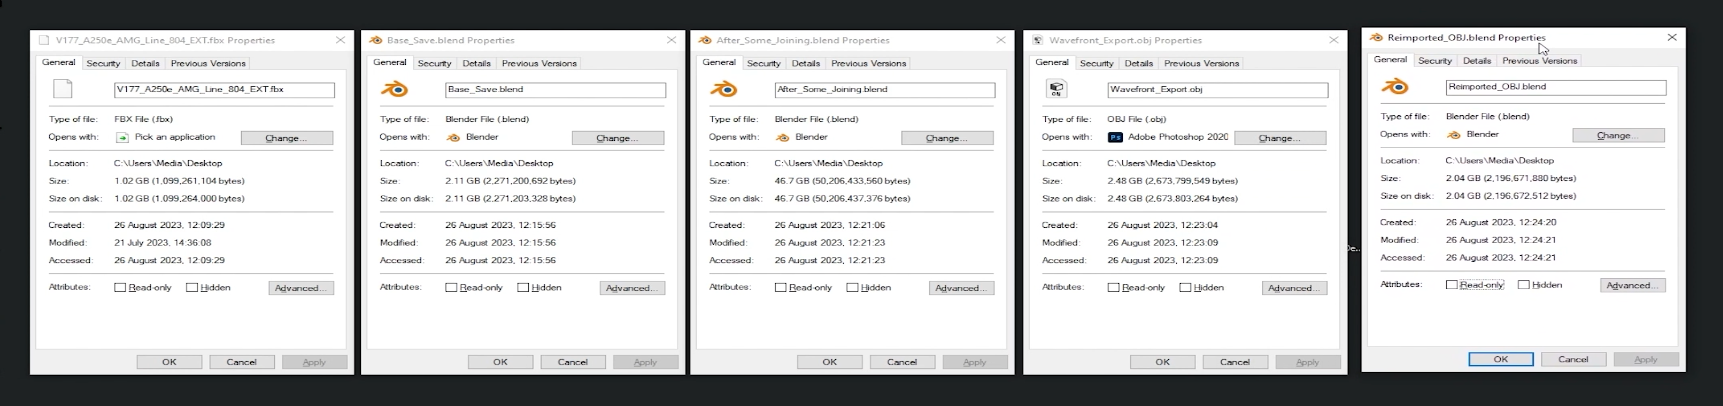Toggle Read-only for Wavefront_Export.obj

tap(1113, 287)
